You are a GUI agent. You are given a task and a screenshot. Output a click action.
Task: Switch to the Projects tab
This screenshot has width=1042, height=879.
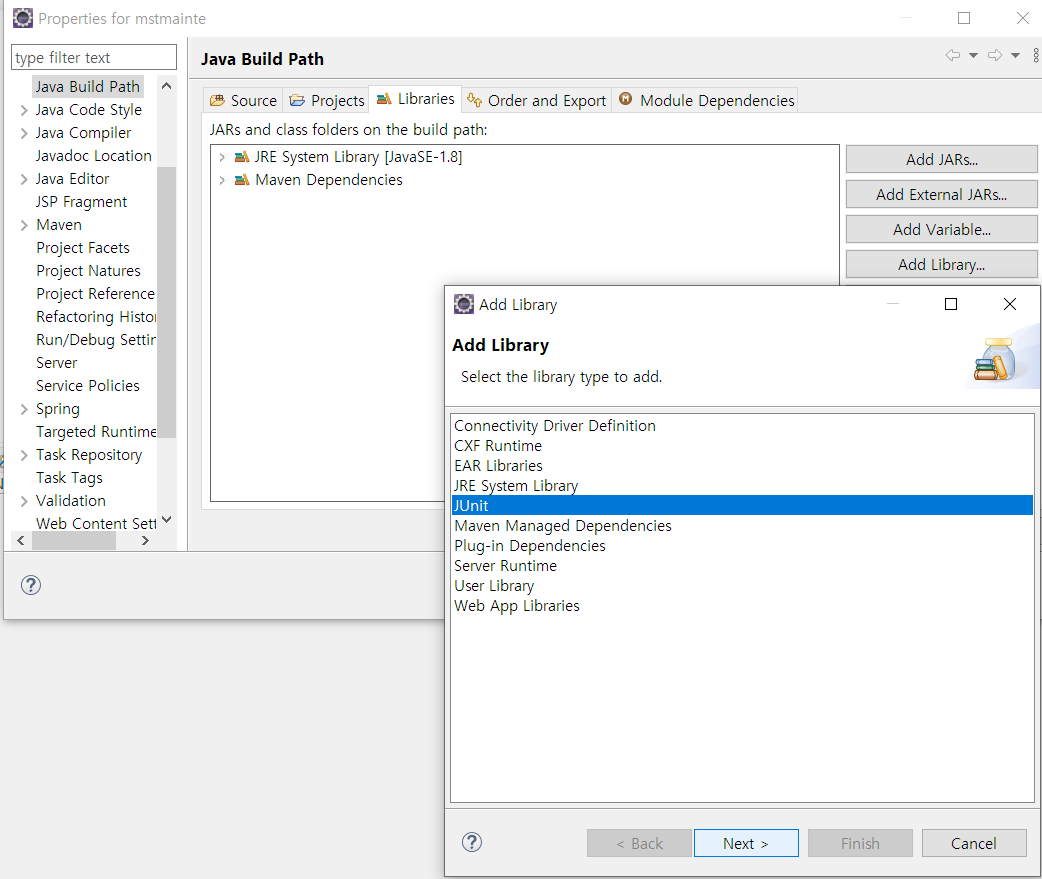pos(327,100)
